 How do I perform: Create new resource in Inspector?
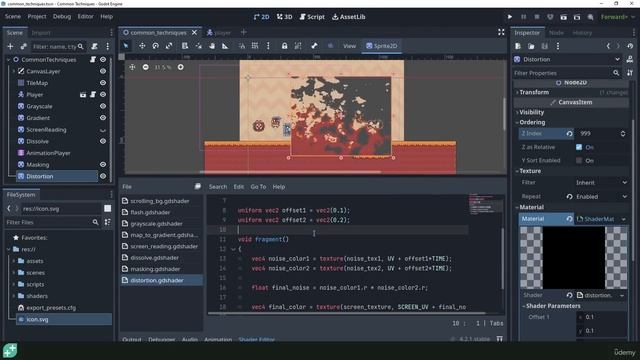point(518,46)
